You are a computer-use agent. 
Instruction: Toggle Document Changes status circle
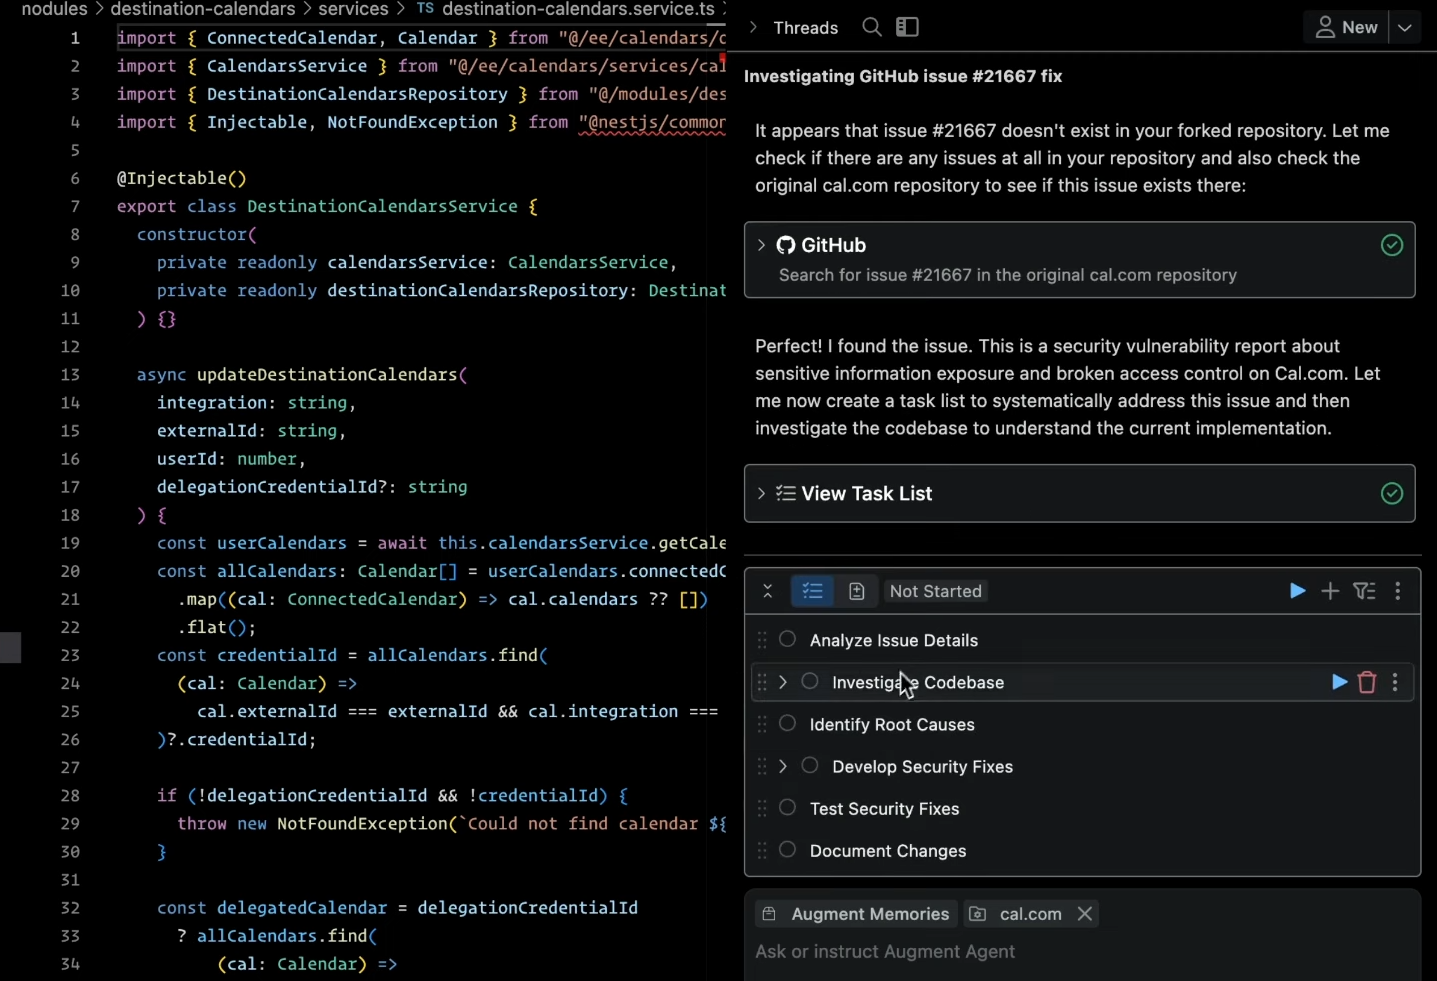coord(788,849)
